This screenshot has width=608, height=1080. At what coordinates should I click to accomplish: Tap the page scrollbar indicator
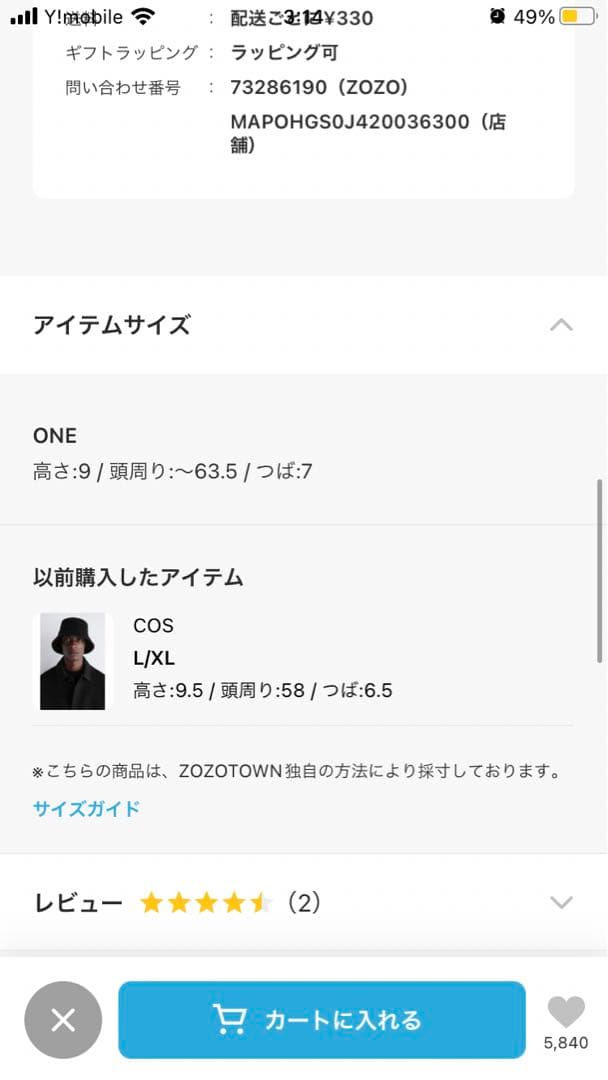tap(600, 570)
